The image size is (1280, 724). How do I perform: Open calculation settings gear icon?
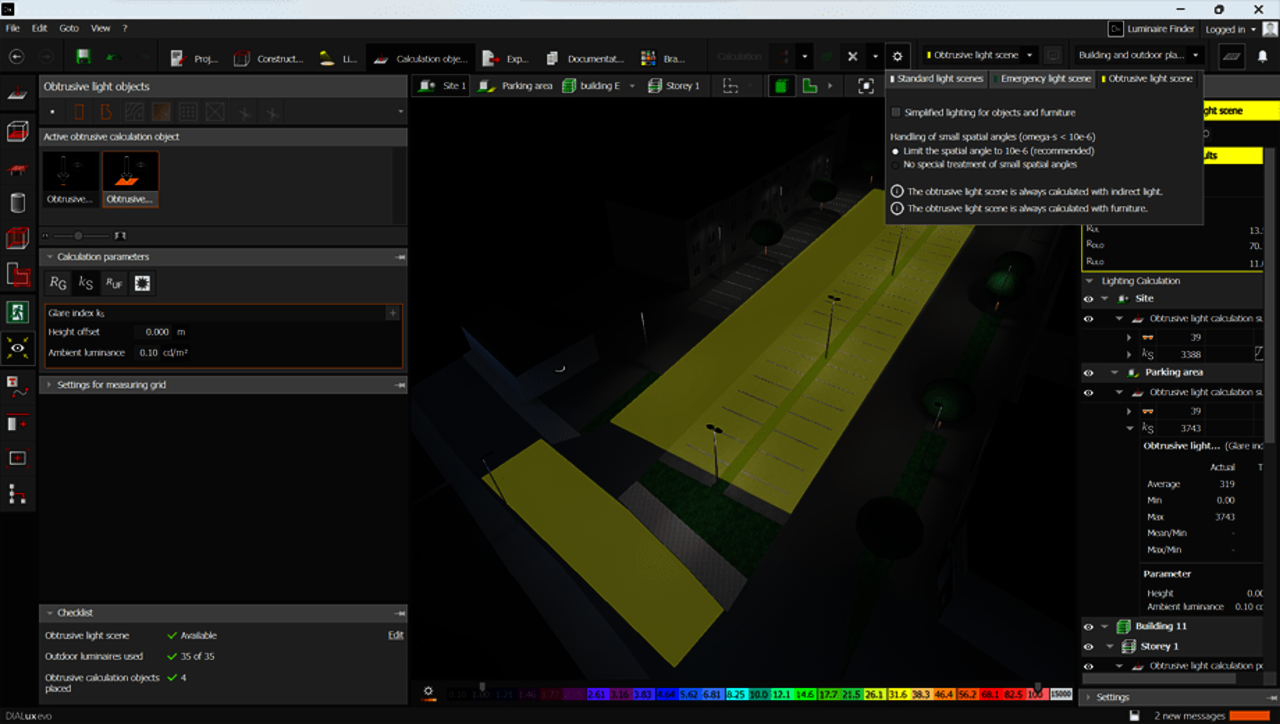pos(897,57)
